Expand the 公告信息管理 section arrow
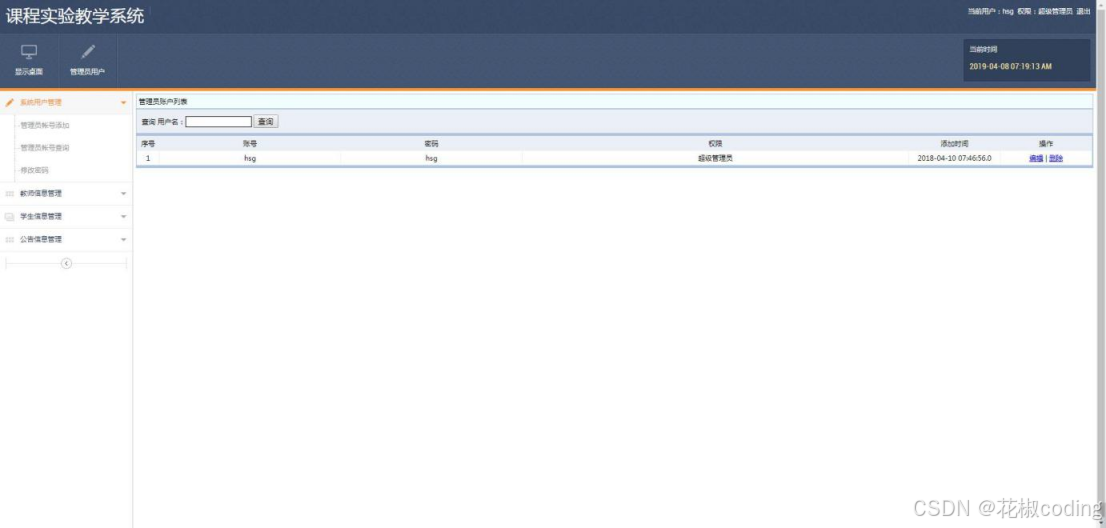1106x528 pixels. (x=123, y=240)
